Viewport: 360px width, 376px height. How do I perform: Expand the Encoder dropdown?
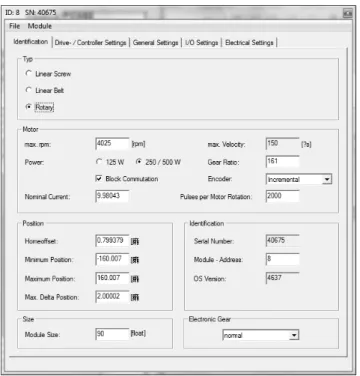pyautogui.click(x=327, y=179)
